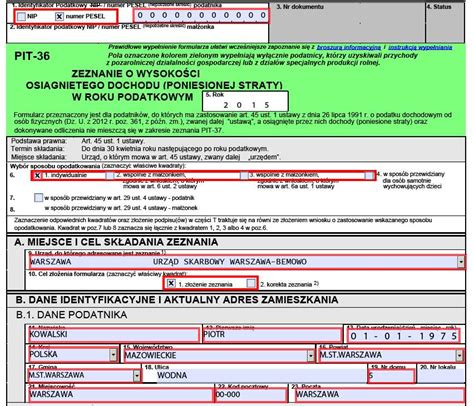Open the urząd skarbowy dropdown arrow

coord(461,262)
